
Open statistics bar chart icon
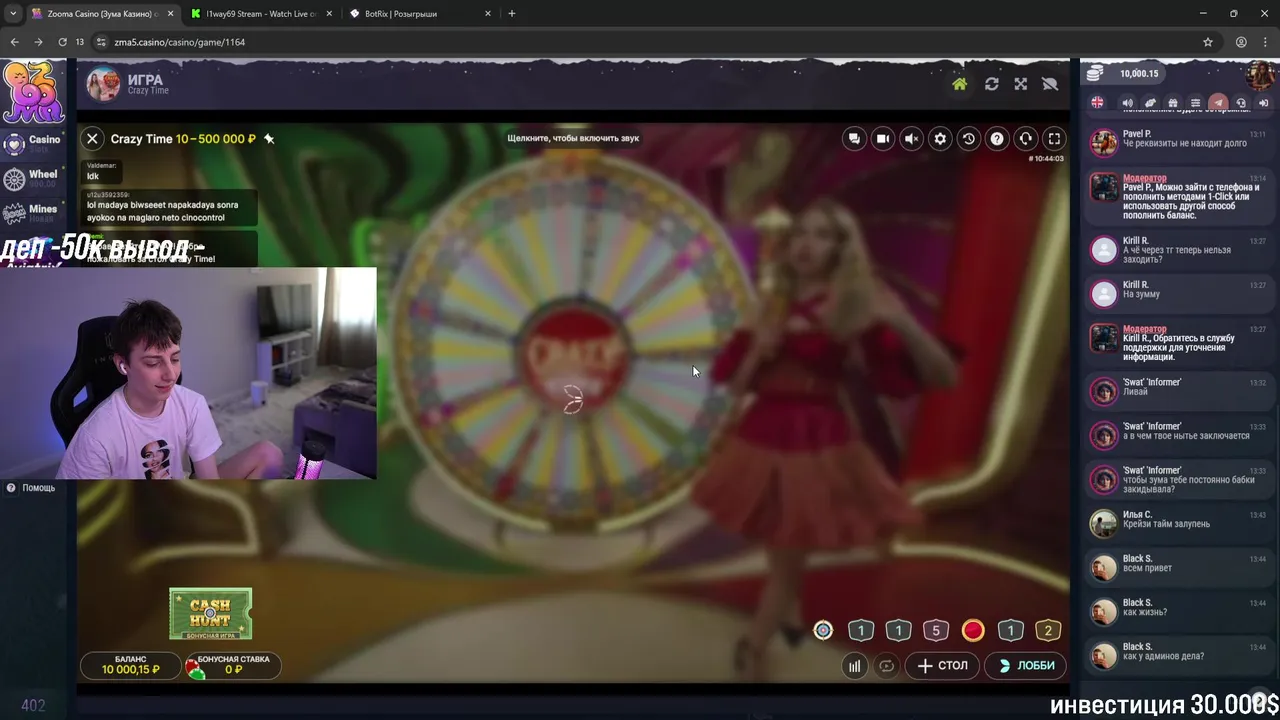[854, 665]
